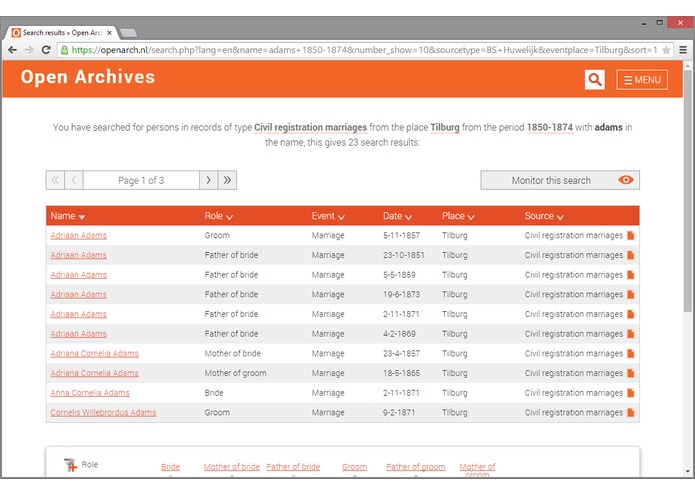Sort results by Name column
This screenshot has width=695, height=494.
67,216
